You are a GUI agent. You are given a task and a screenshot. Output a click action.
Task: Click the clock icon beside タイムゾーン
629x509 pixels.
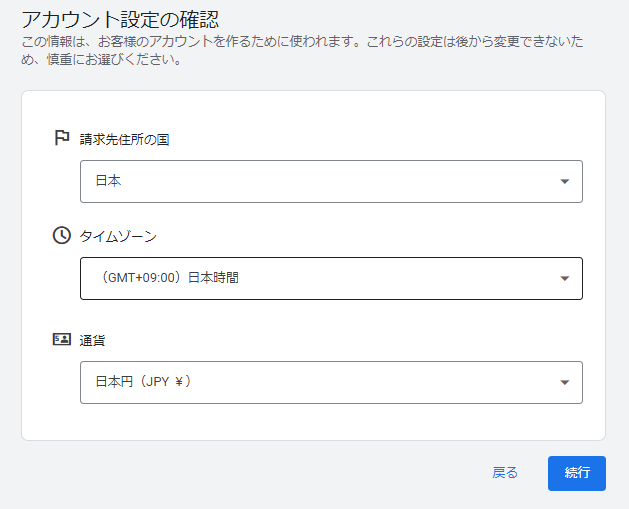[61, 235]
